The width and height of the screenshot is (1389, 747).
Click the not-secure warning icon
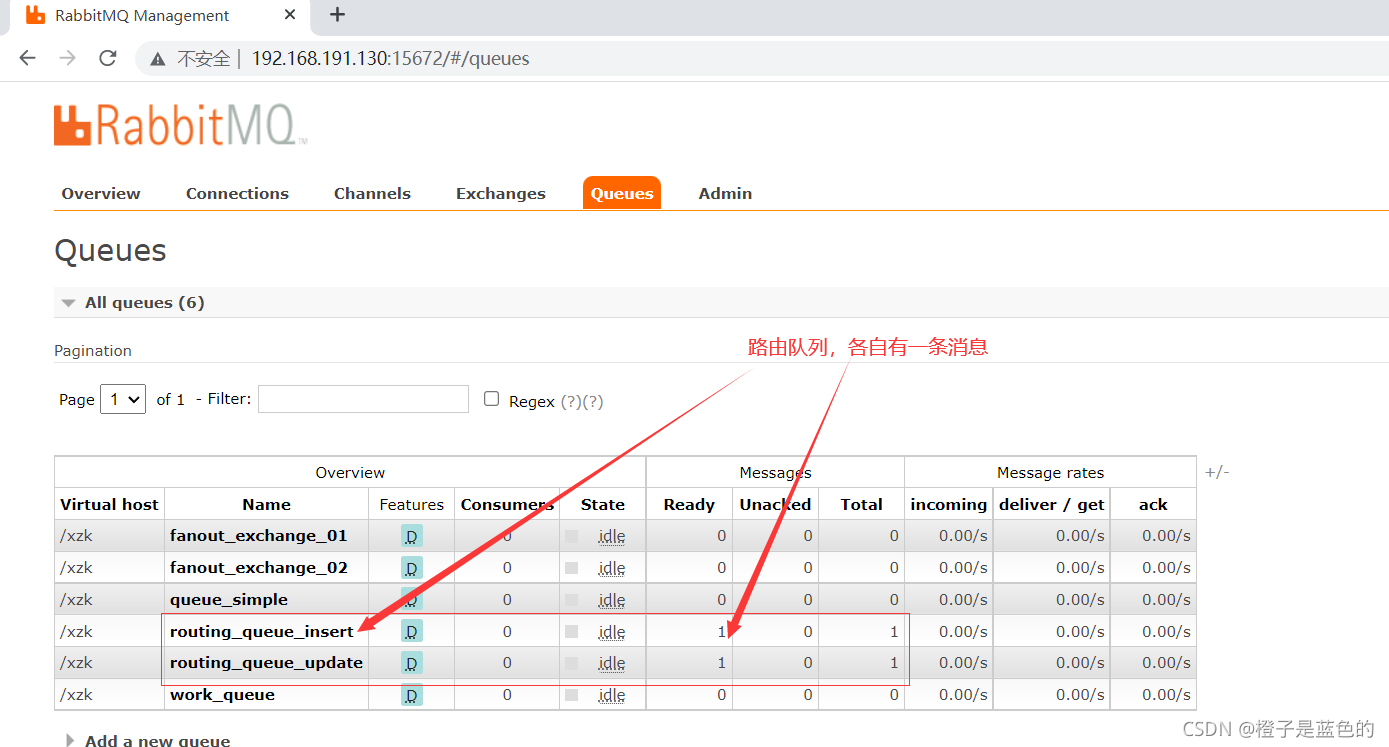158,59
